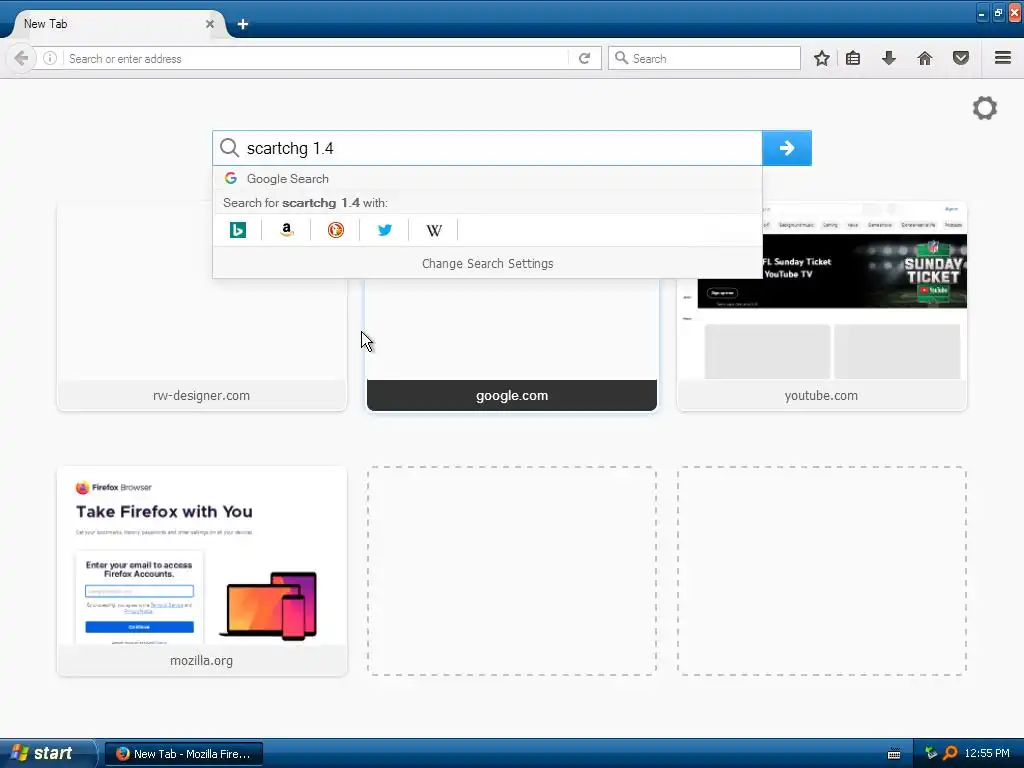Open the mozilla.org tile
The image size is (1024, 768).
tap(202, 571)
